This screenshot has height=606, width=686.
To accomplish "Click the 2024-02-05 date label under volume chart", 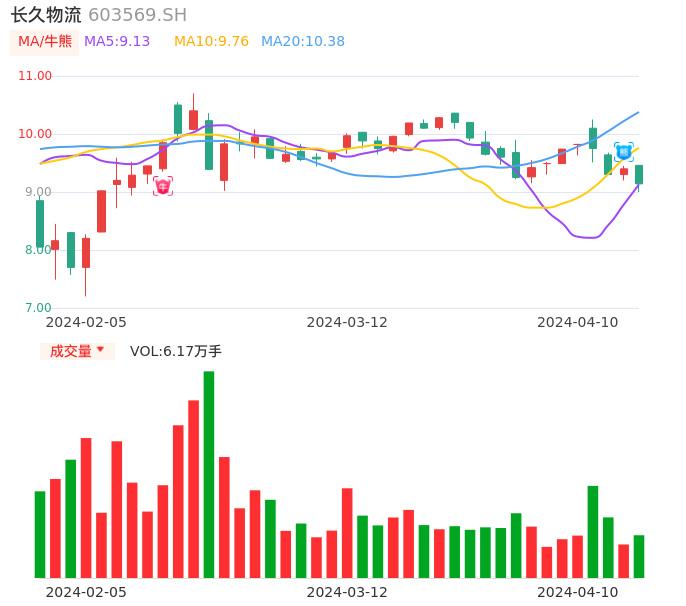I will point(86,592).
